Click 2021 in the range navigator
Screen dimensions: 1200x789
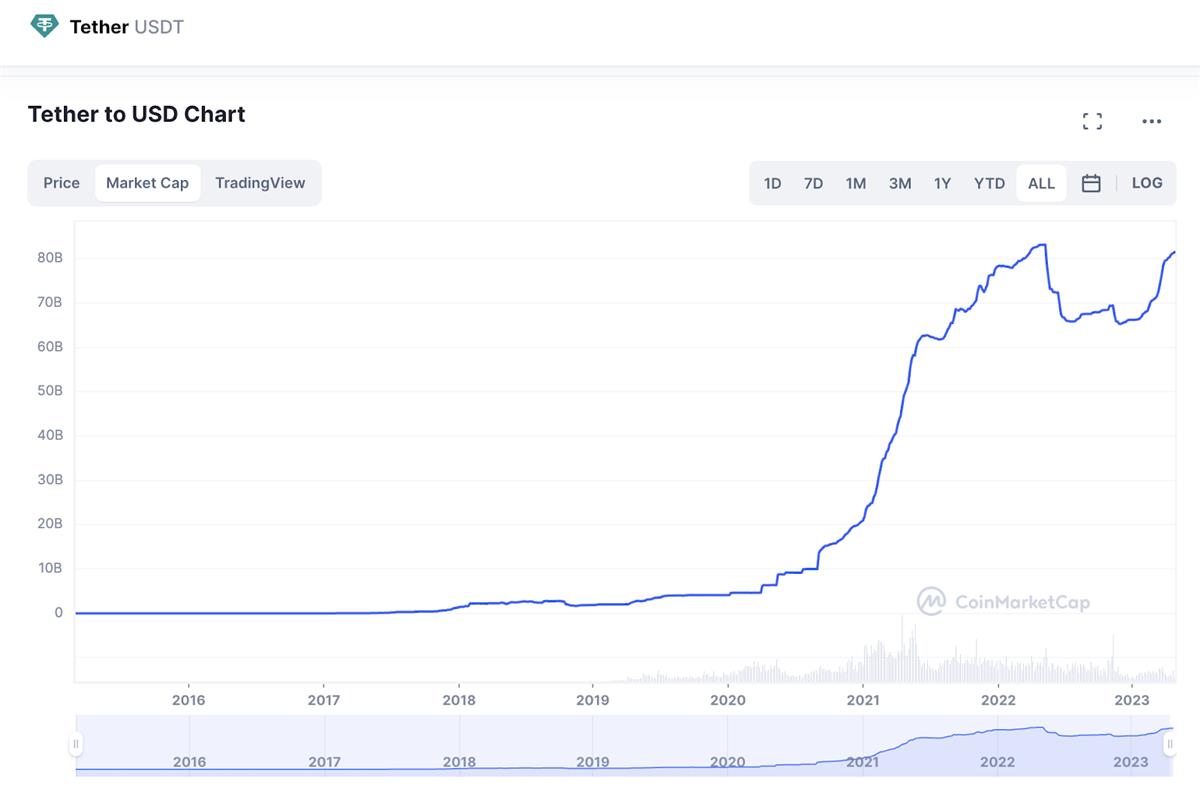863,762
